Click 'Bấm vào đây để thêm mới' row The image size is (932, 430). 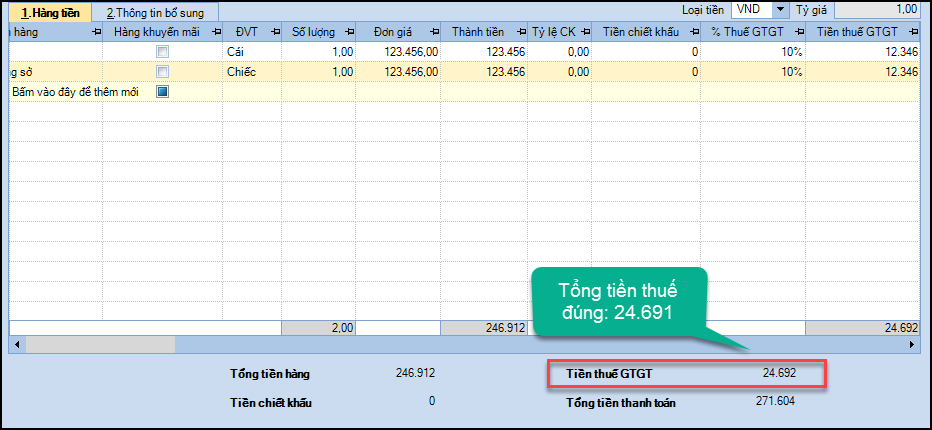[465, 92]
